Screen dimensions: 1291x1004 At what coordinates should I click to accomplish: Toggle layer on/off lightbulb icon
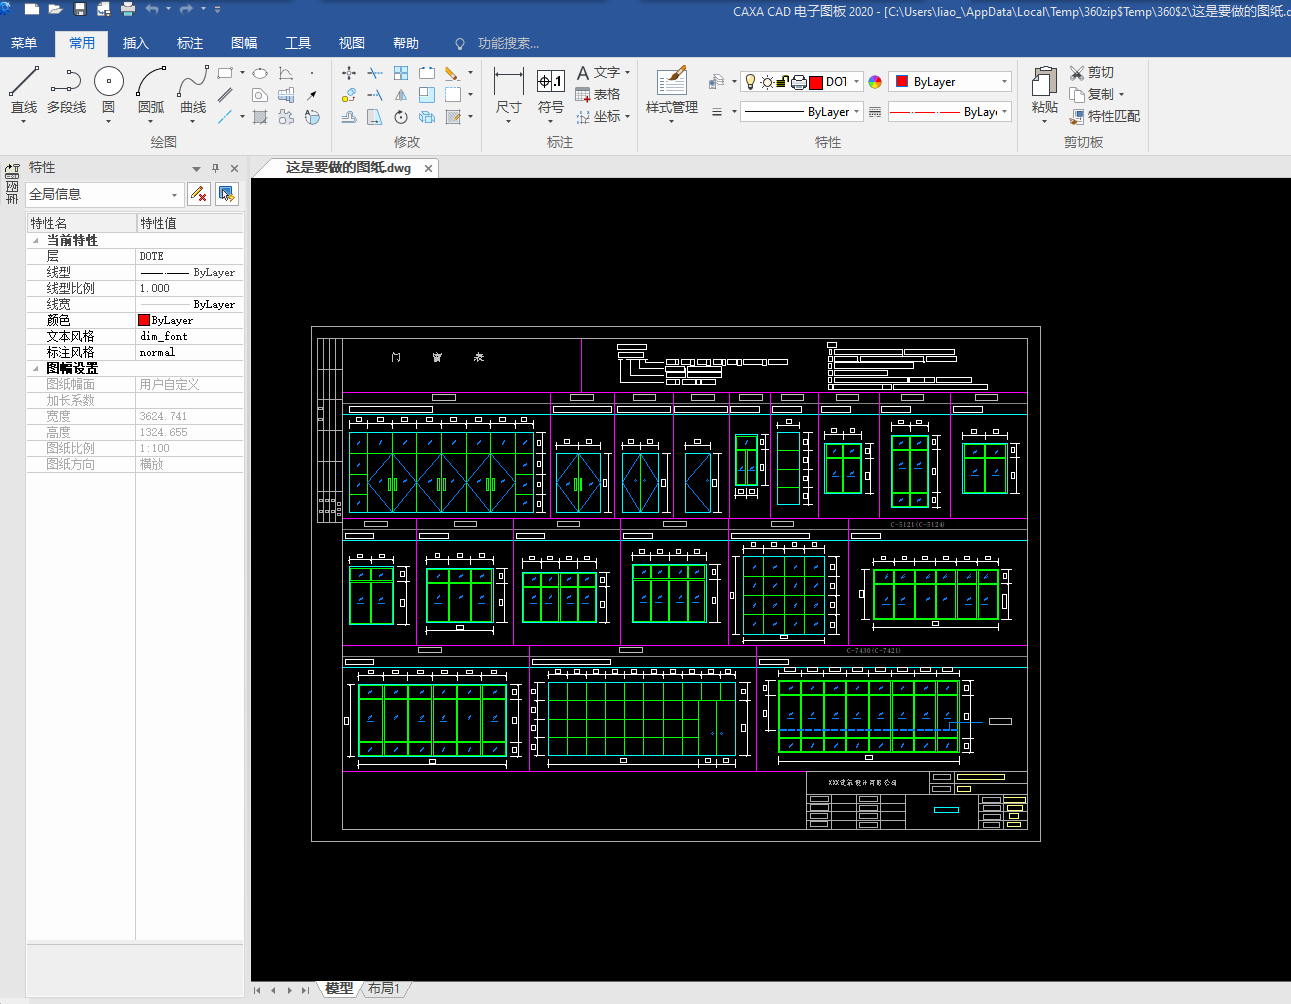click(x=751, y=82)
